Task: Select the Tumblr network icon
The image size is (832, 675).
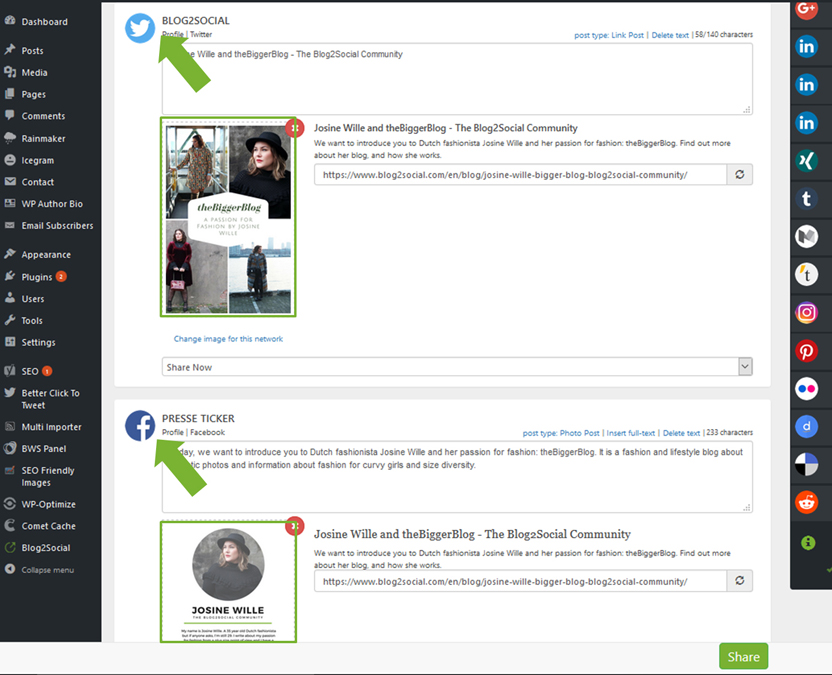Action: pyautogui.click(x=806, y=199)
